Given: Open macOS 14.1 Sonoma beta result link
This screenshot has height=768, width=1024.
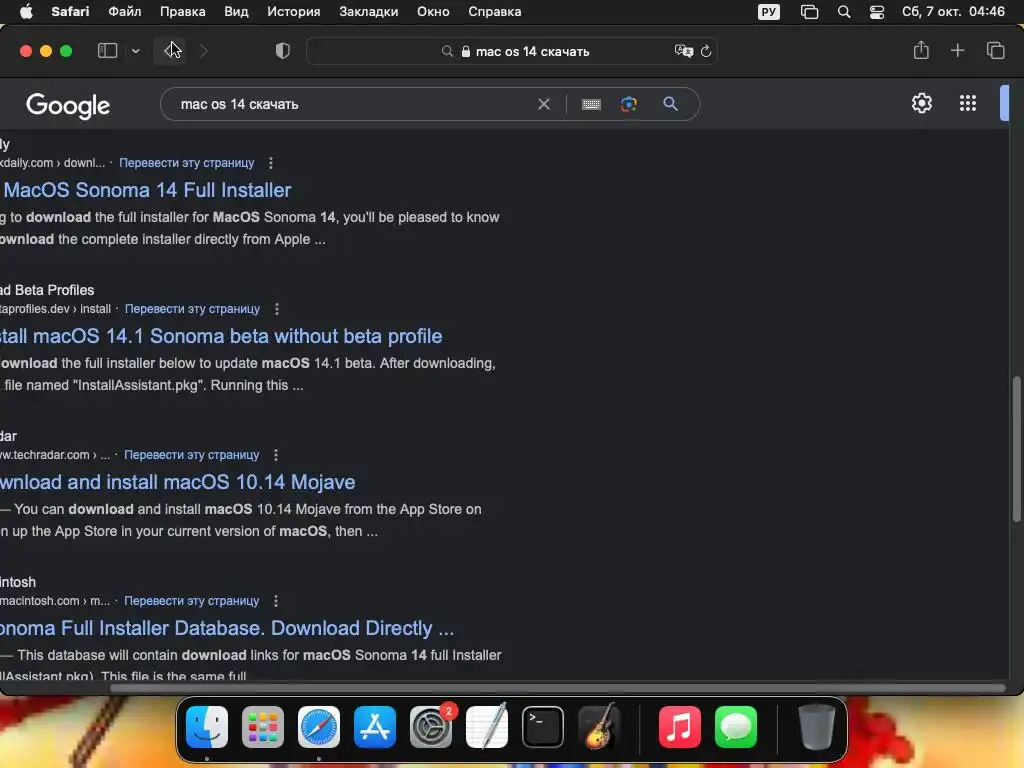Looking at the screenshot, I should click(221, 336).
